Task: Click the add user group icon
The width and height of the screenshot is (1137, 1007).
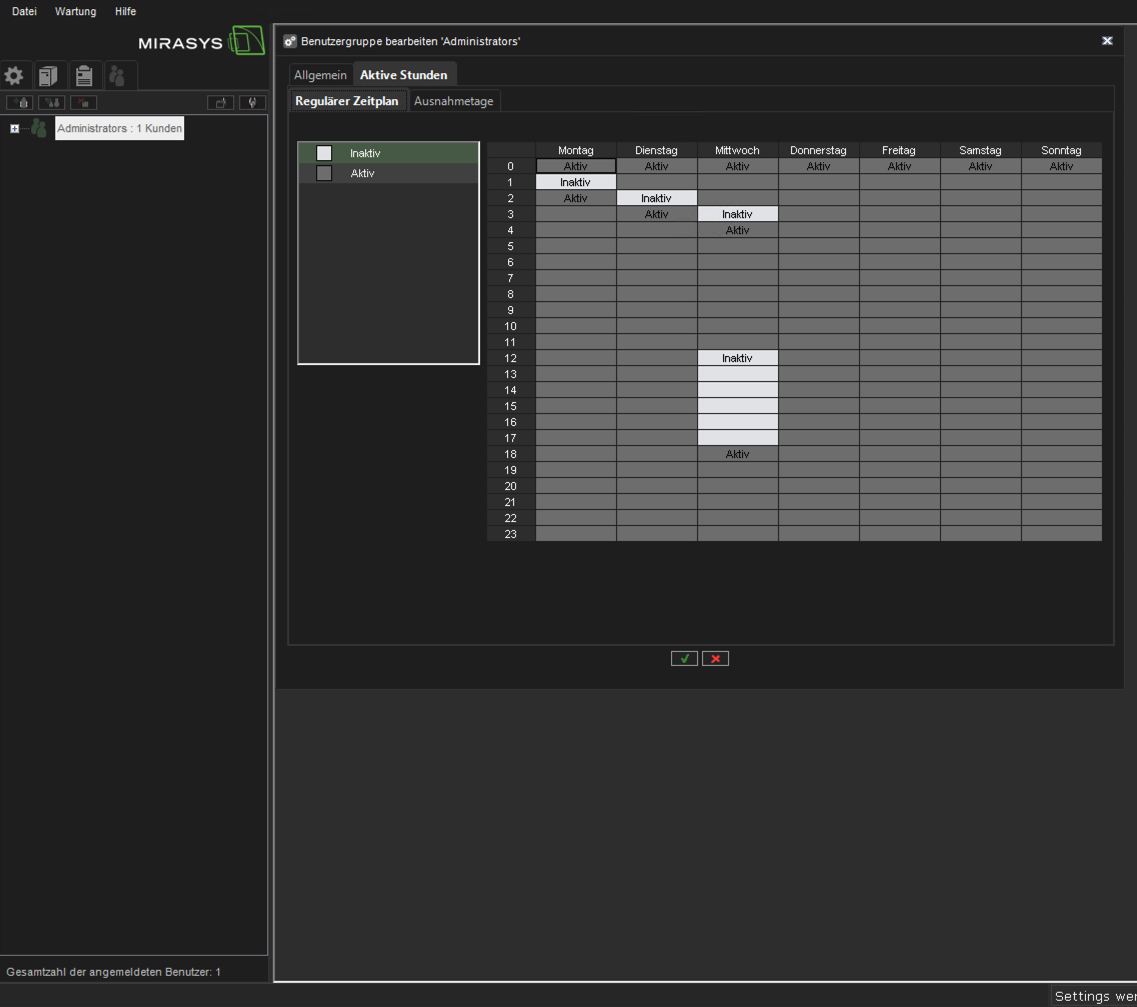Action: coord(51,102)
